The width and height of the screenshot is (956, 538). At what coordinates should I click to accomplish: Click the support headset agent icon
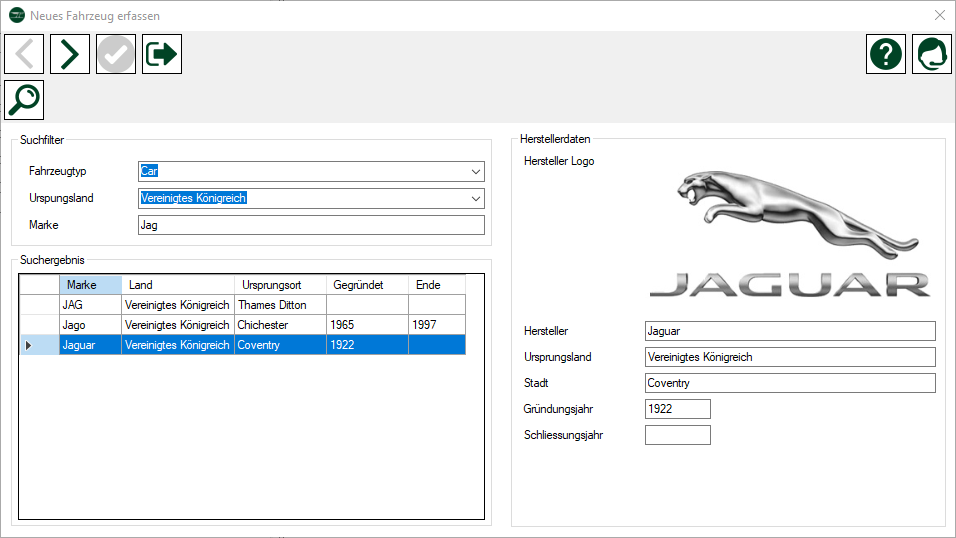point(932,54)
